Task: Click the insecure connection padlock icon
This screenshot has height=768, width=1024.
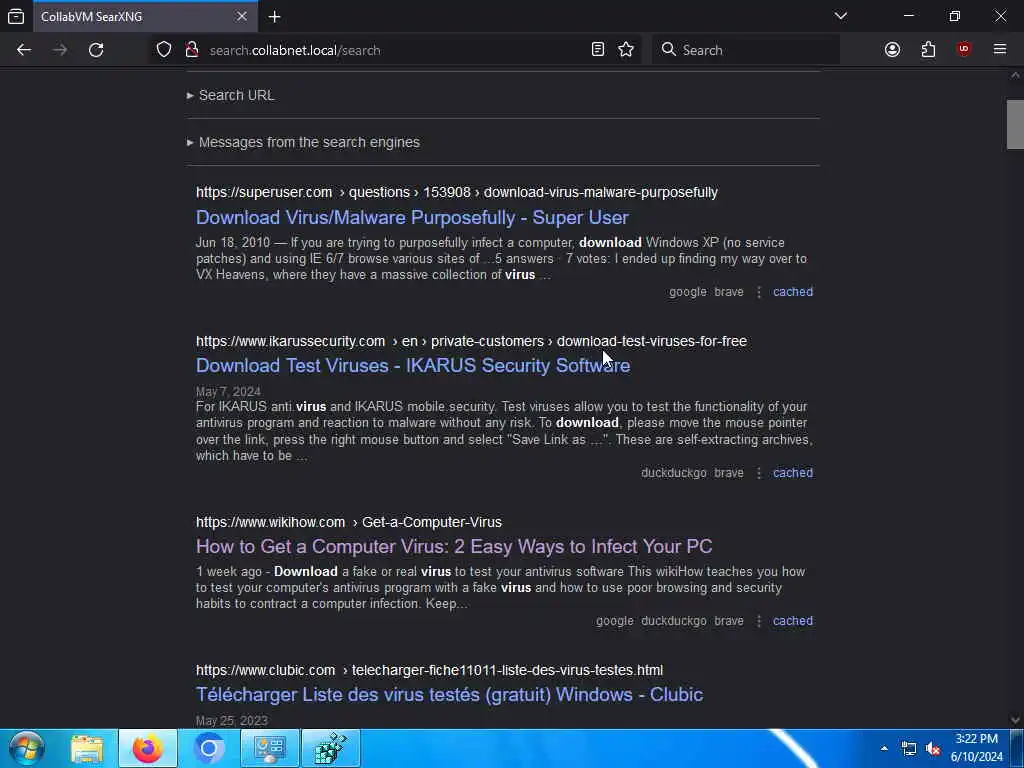Action: [x=191, y=50]
